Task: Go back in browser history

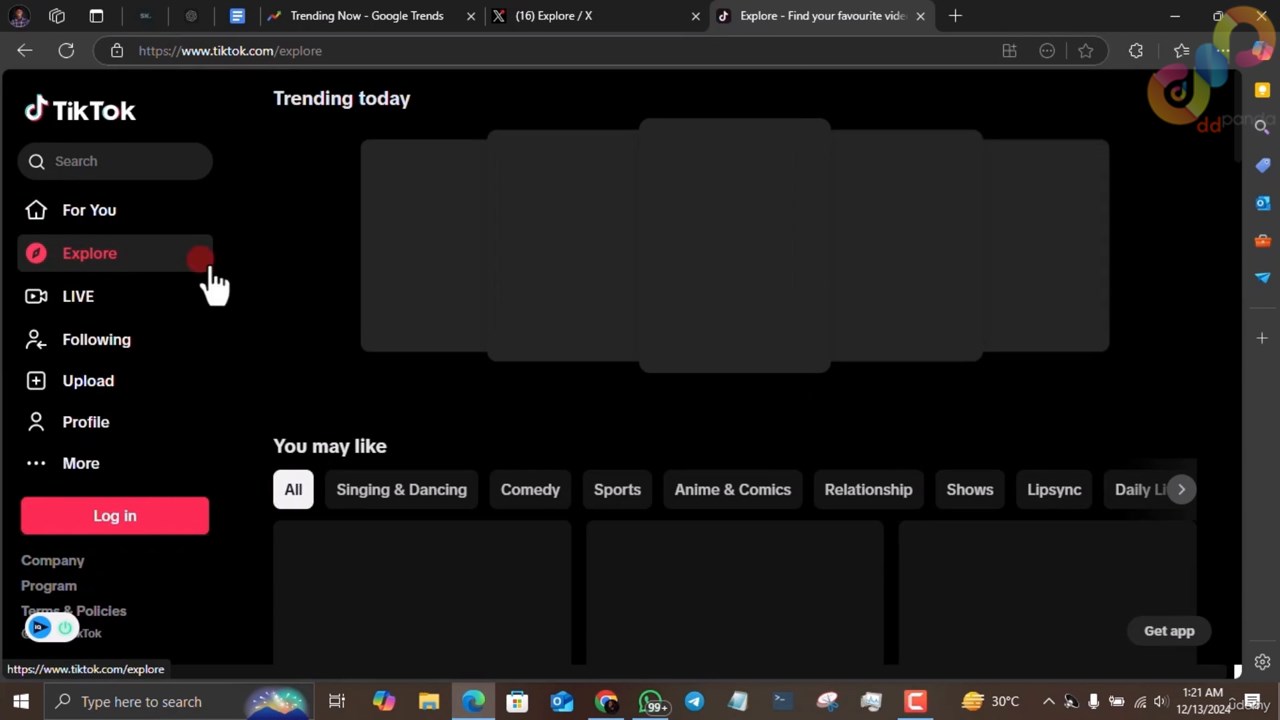Action: (25, 51)
